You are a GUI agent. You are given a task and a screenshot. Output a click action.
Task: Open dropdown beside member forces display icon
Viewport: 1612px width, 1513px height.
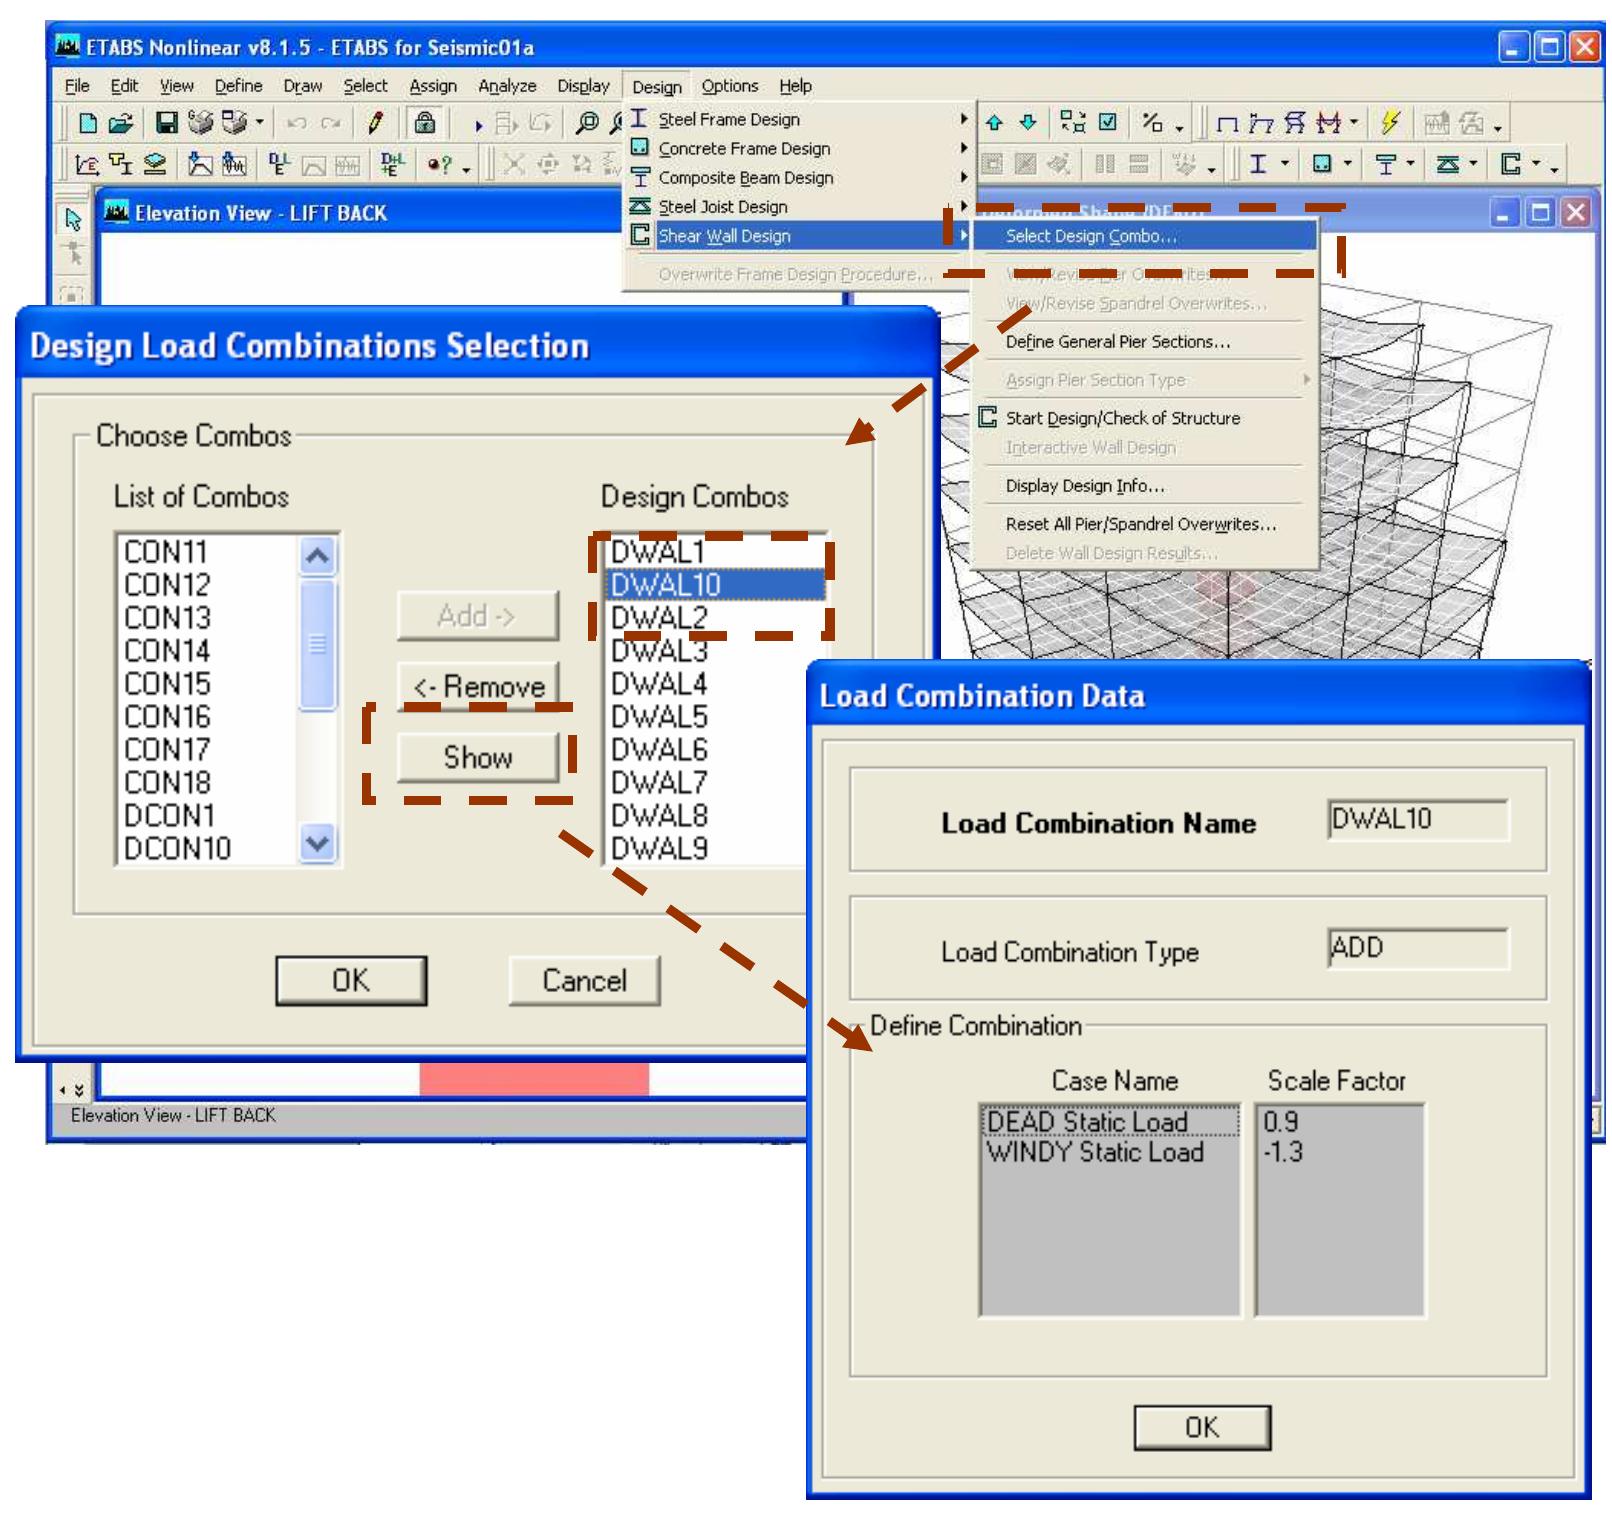1354,122
